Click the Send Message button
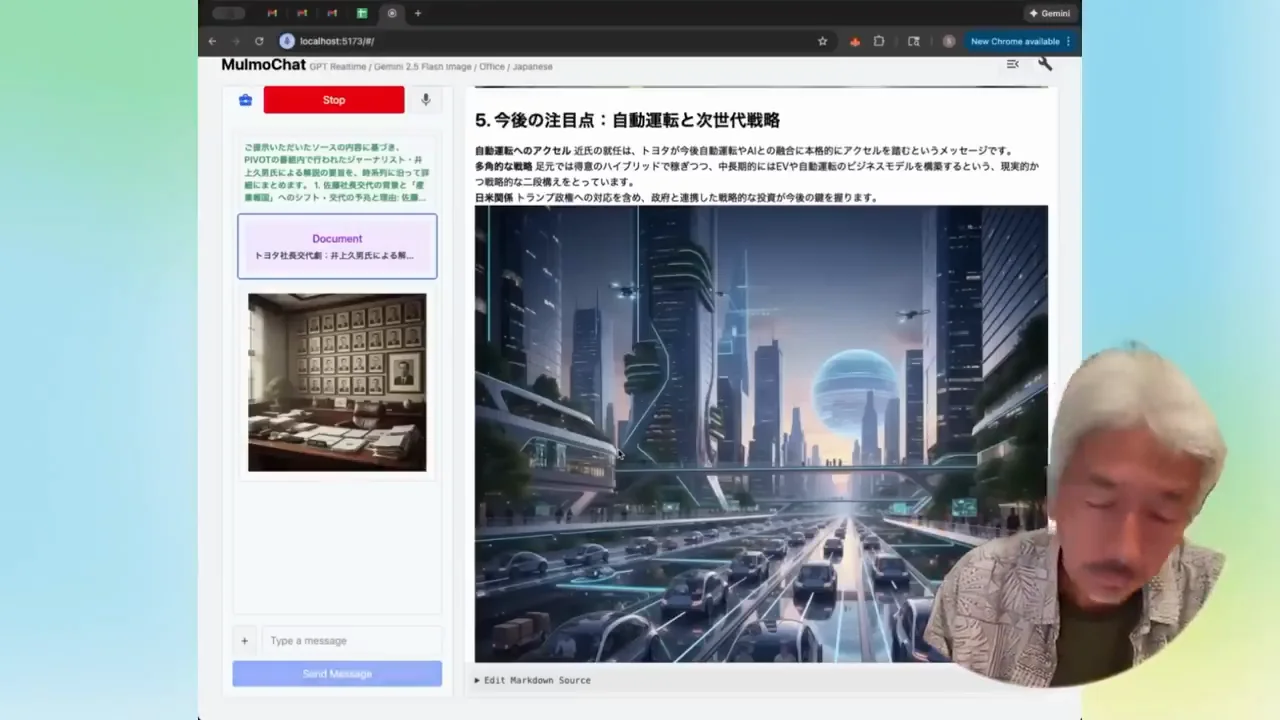The height and width of the screenshot is (720, 1280). pyautogui.click(x=337, y=674)
